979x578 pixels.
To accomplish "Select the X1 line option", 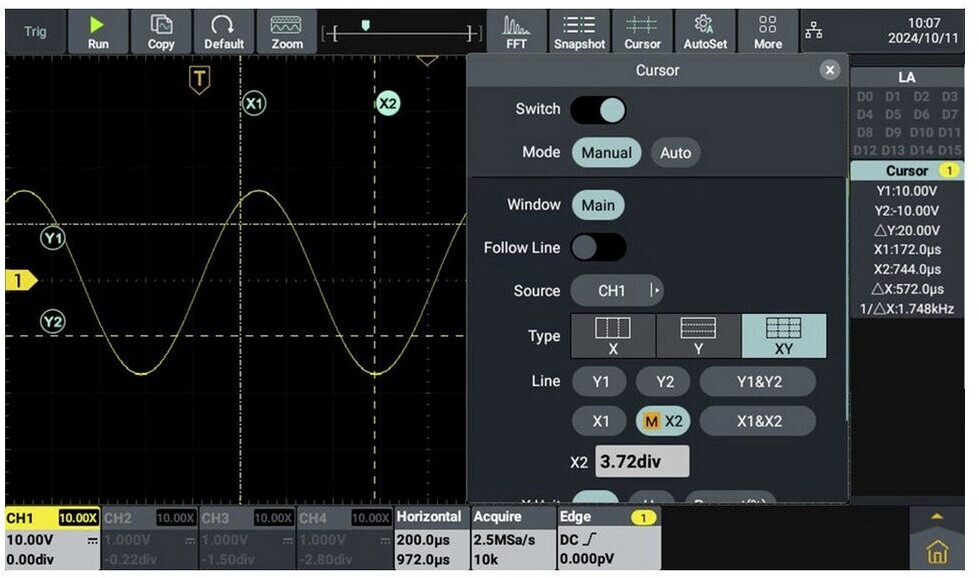I will pos(600,421).
